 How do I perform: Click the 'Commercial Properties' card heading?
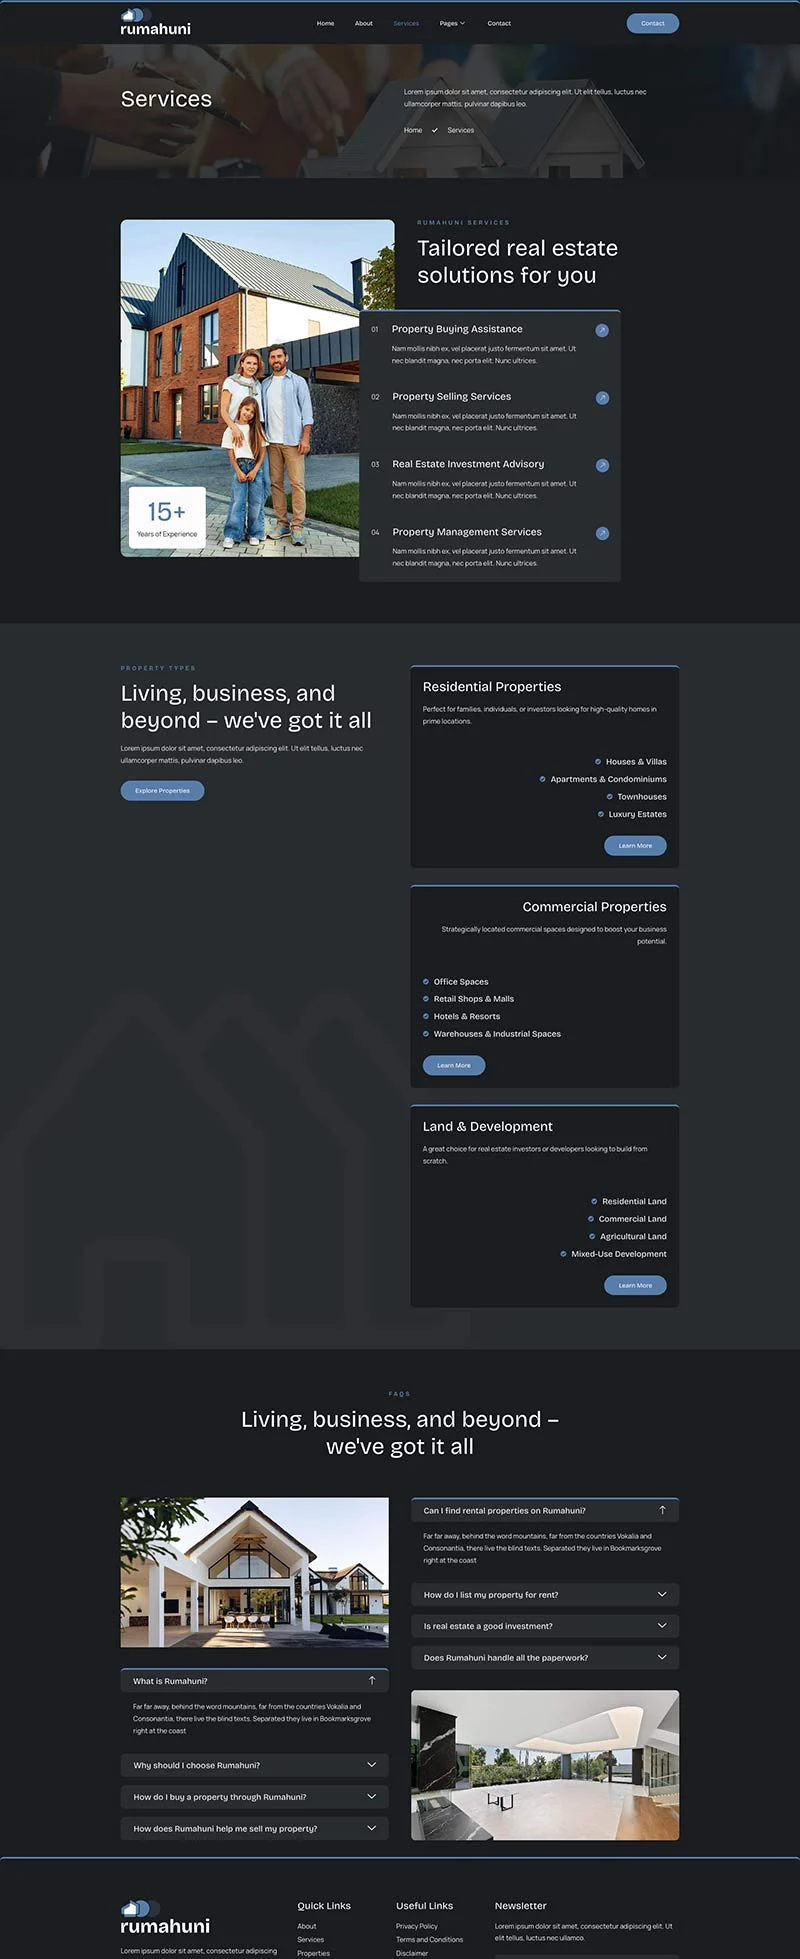pyautogui.click(x=594, y=907)
